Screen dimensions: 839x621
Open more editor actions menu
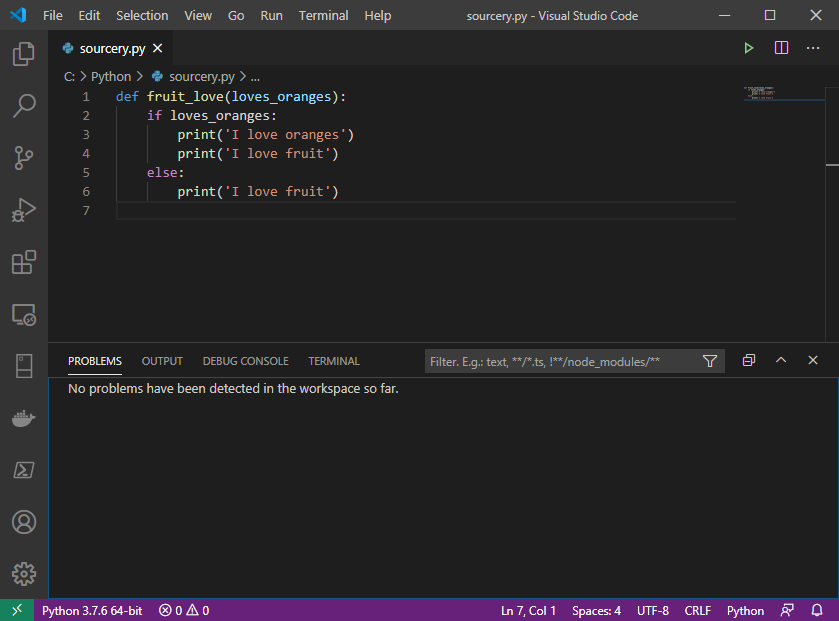click(x=813, y=47)
